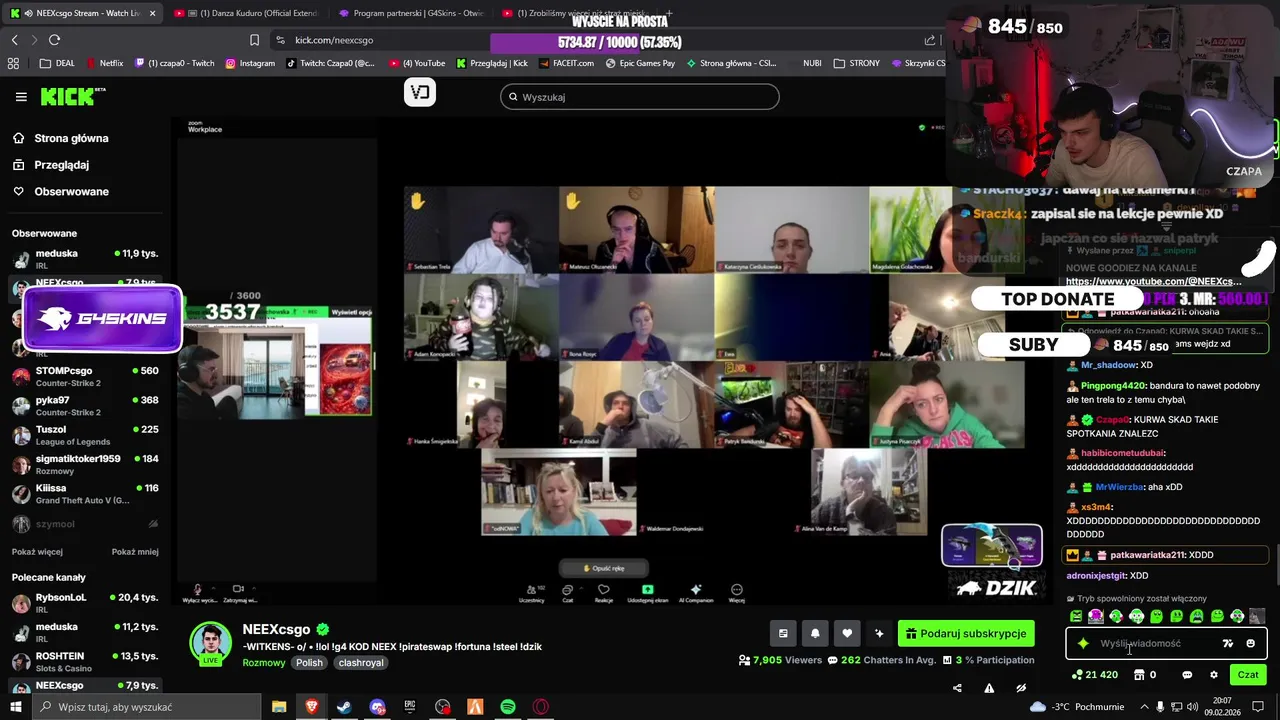Open the chat translate icon
This screenshot has width=1280, height=720.
[x=1228, y=644]
